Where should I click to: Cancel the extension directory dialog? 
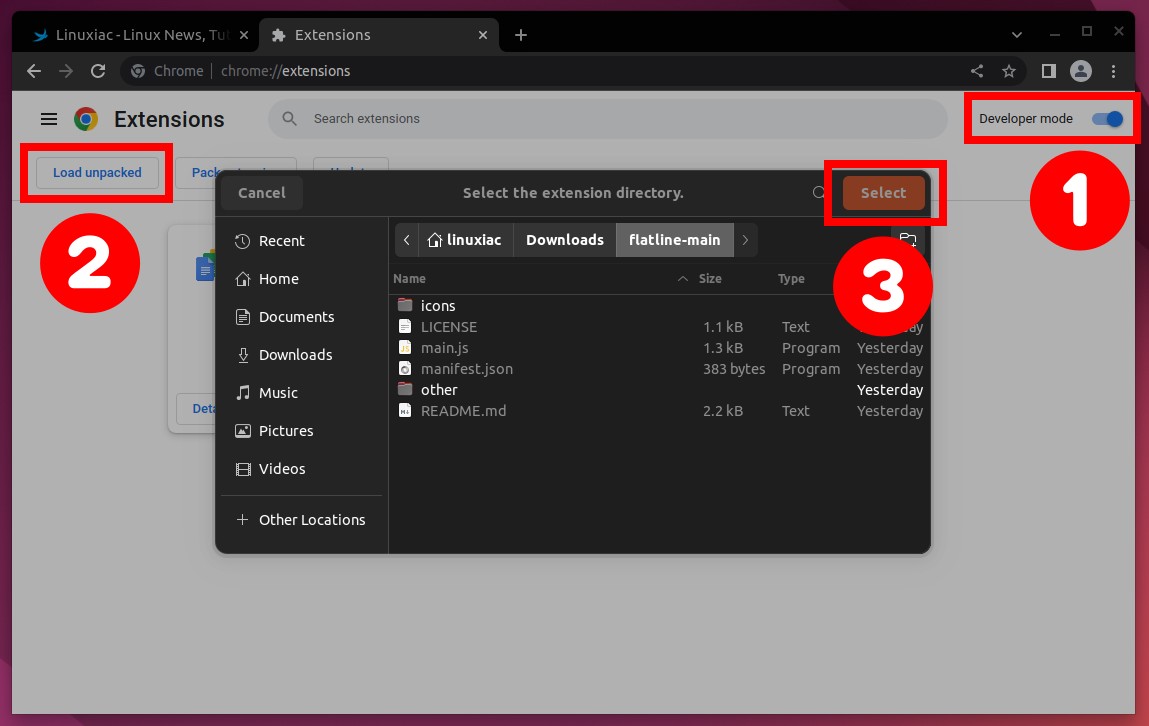pyautogui.click(x=262, y=193)
